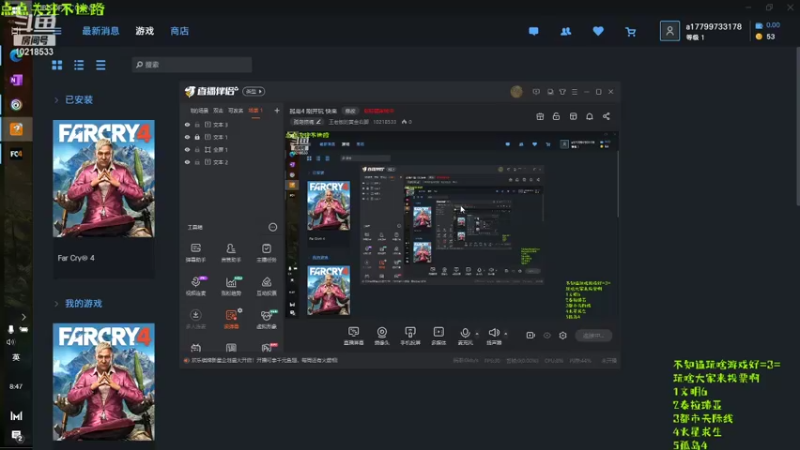800x450 pixels.
Task: Toggle visibility of the 文本 1 layer
Action: pyautogui.click(x=187, y=137)
